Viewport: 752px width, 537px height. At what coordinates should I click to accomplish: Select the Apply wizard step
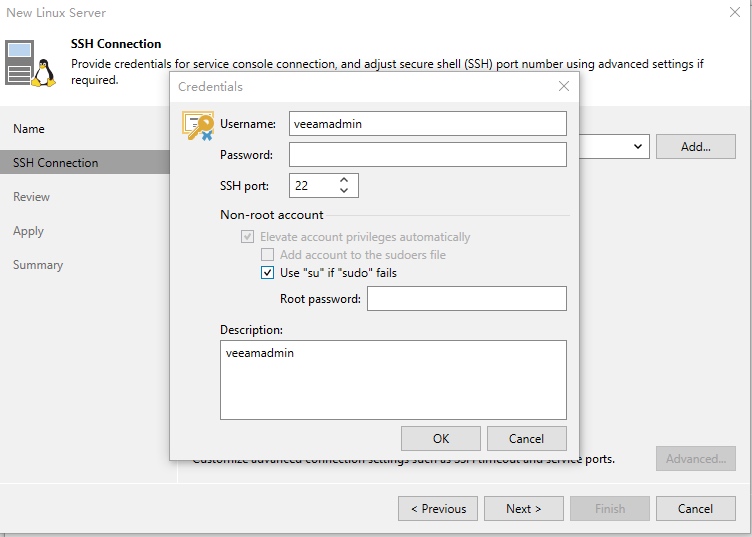pyautogui.click(x=28, y=231)
